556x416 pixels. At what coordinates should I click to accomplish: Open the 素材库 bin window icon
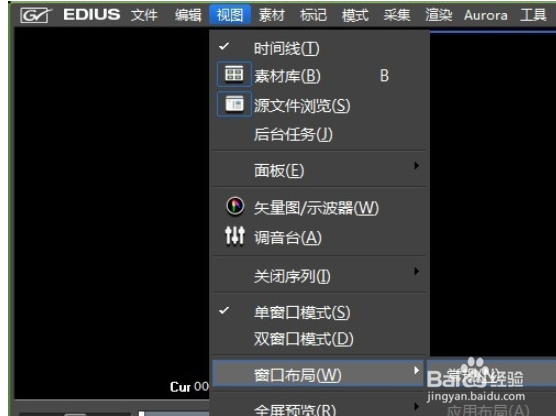point(234,74)
